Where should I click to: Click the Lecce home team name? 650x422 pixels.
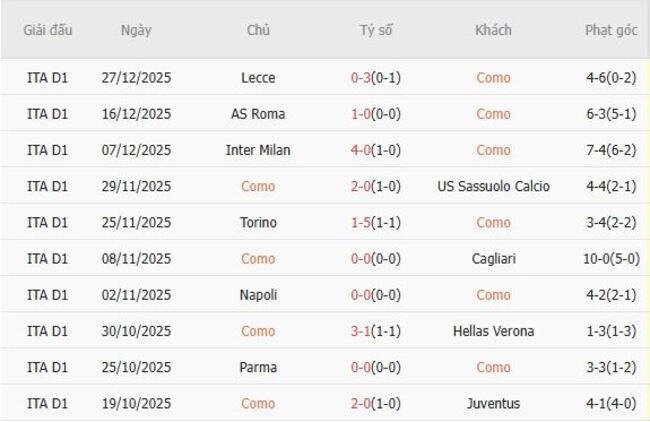point(258,78)
